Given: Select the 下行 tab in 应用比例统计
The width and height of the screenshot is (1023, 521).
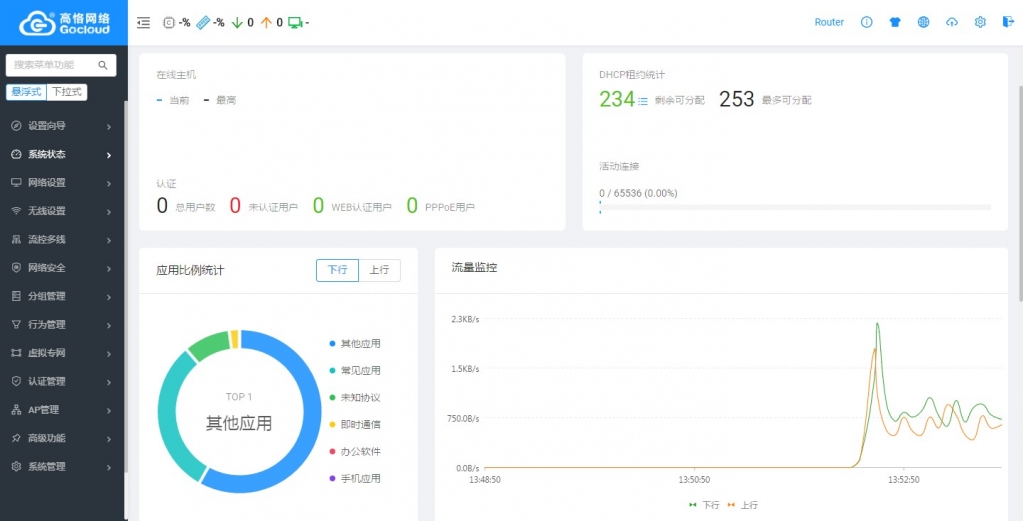Looking at the screenshot, I should click(x=337, y=270).
